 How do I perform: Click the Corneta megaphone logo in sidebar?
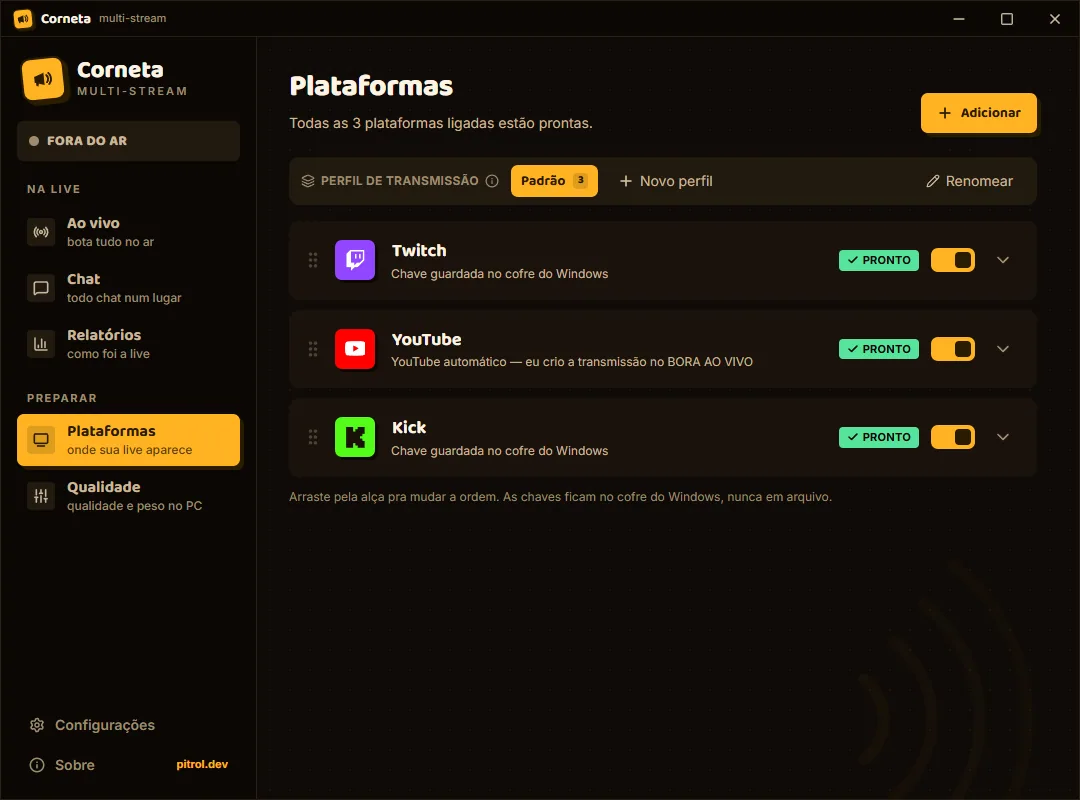point(43,79)
